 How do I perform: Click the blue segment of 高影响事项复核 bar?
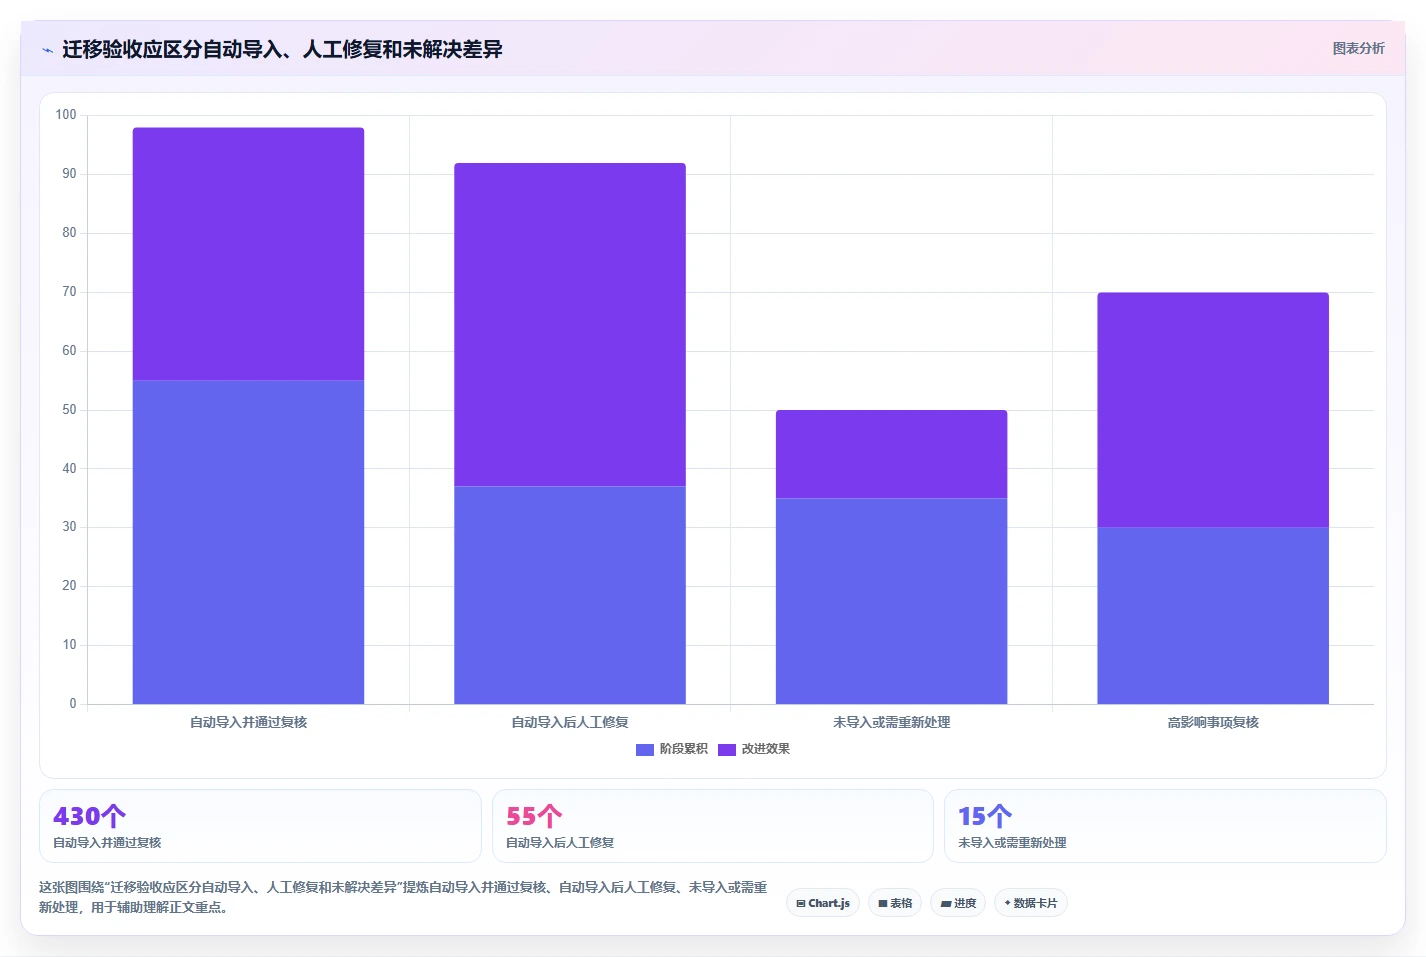[x=1213, y=616]
